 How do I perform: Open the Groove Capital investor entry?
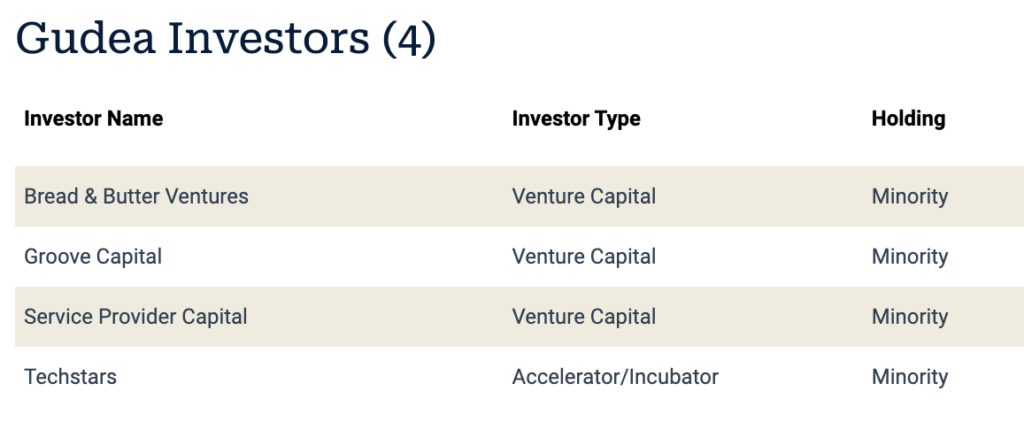tap(93, 257)
